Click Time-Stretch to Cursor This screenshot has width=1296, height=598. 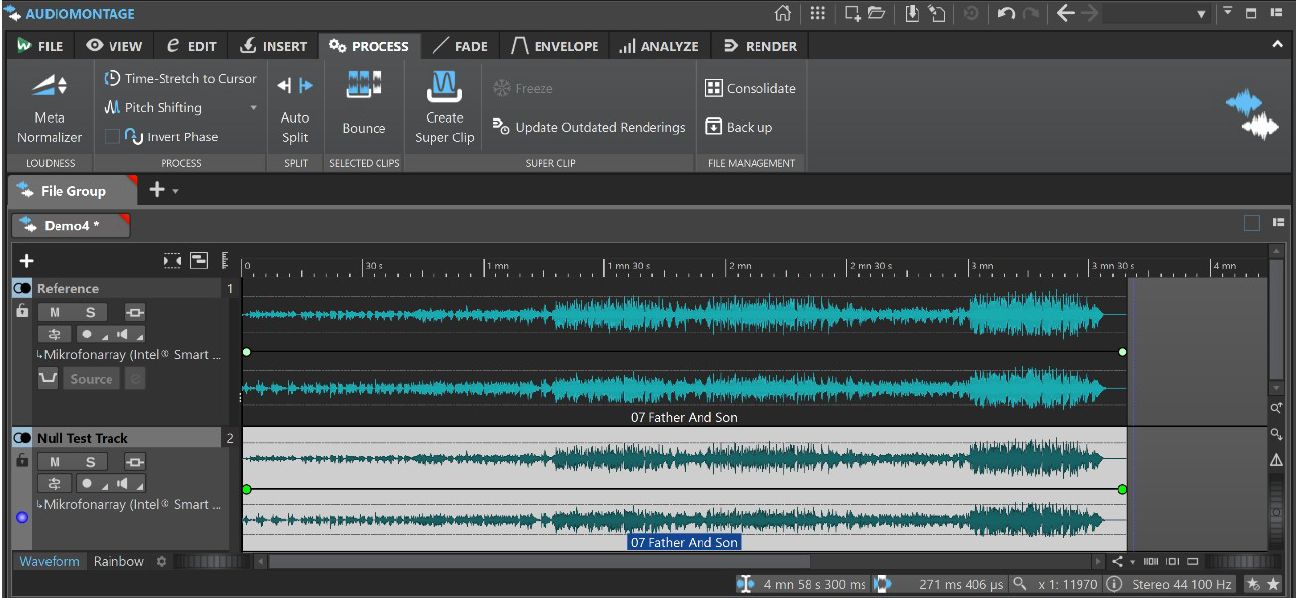[180, 78]
